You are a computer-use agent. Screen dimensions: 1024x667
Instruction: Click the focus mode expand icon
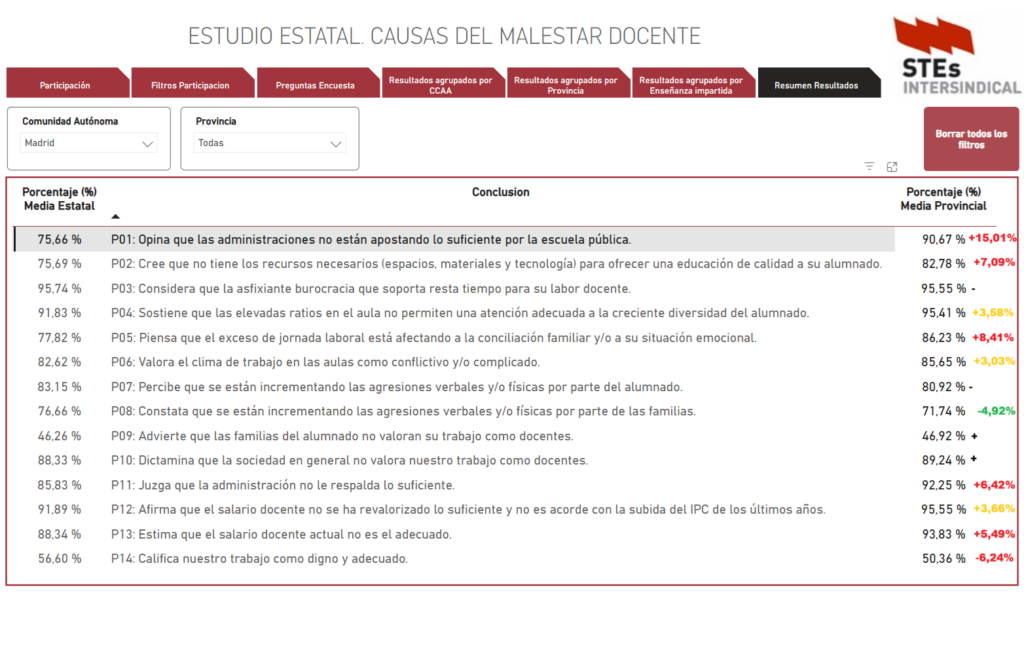coord(892,167)
